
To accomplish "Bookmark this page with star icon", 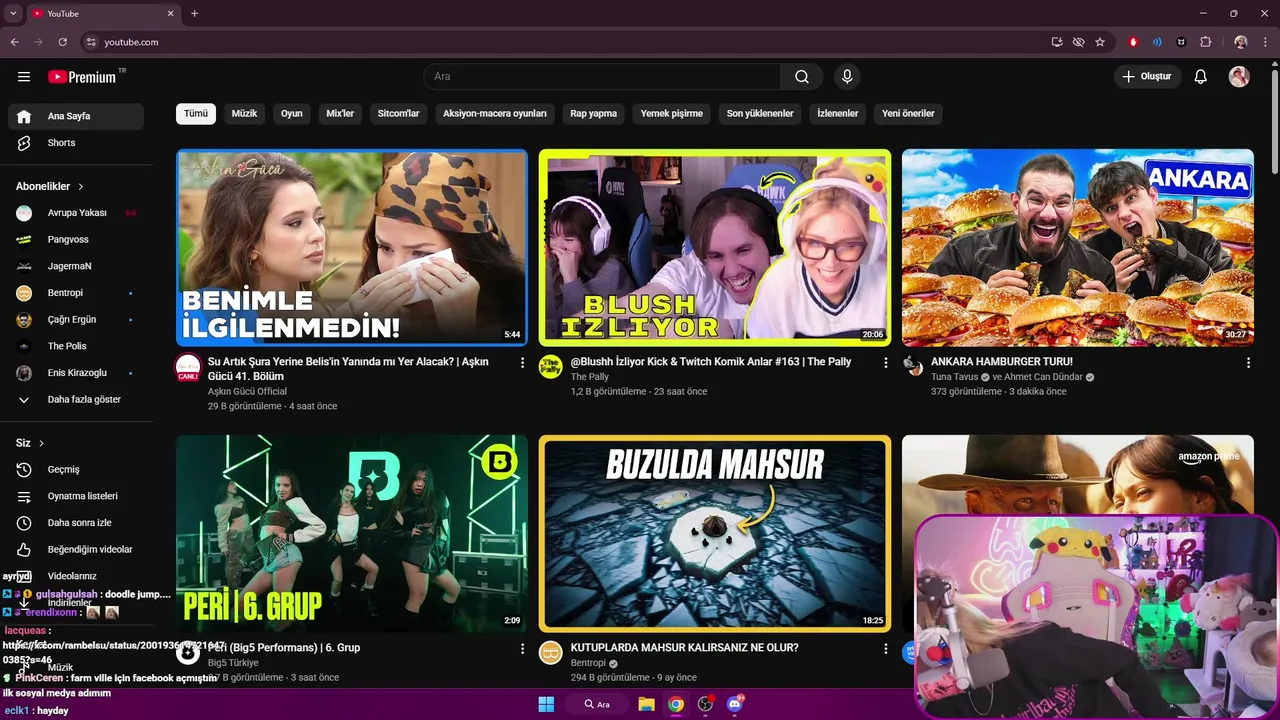I will point(1100,42).
